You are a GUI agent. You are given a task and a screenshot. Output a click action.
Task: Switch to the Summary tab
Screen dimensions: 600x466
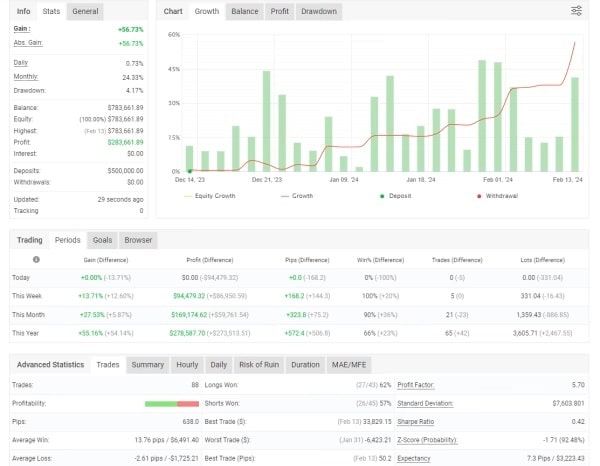[148, 365]
